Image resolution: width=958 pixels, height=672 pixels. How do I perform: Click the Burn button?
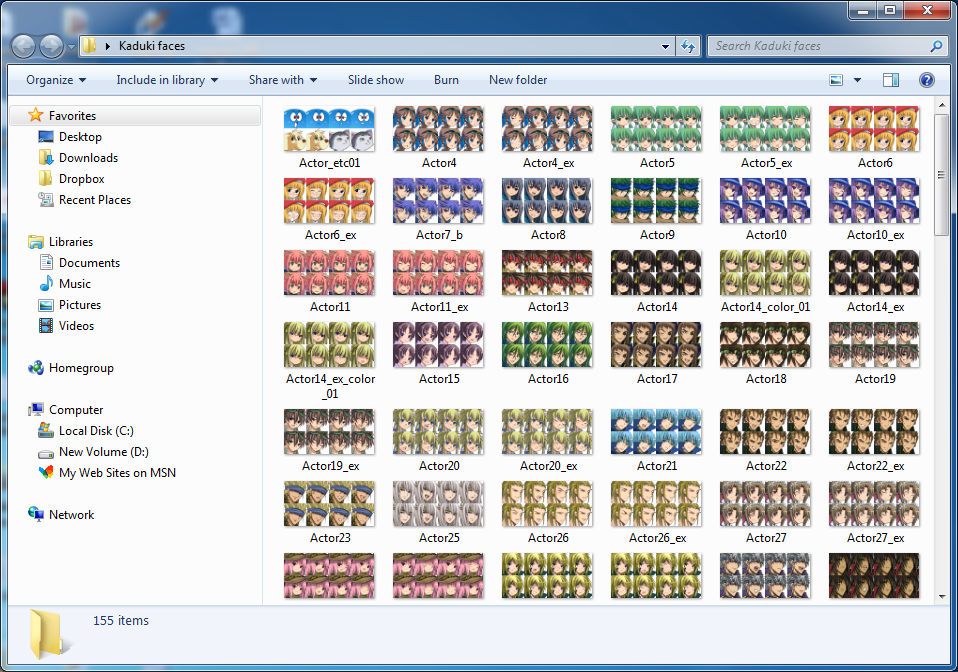[x=446, y=80]
